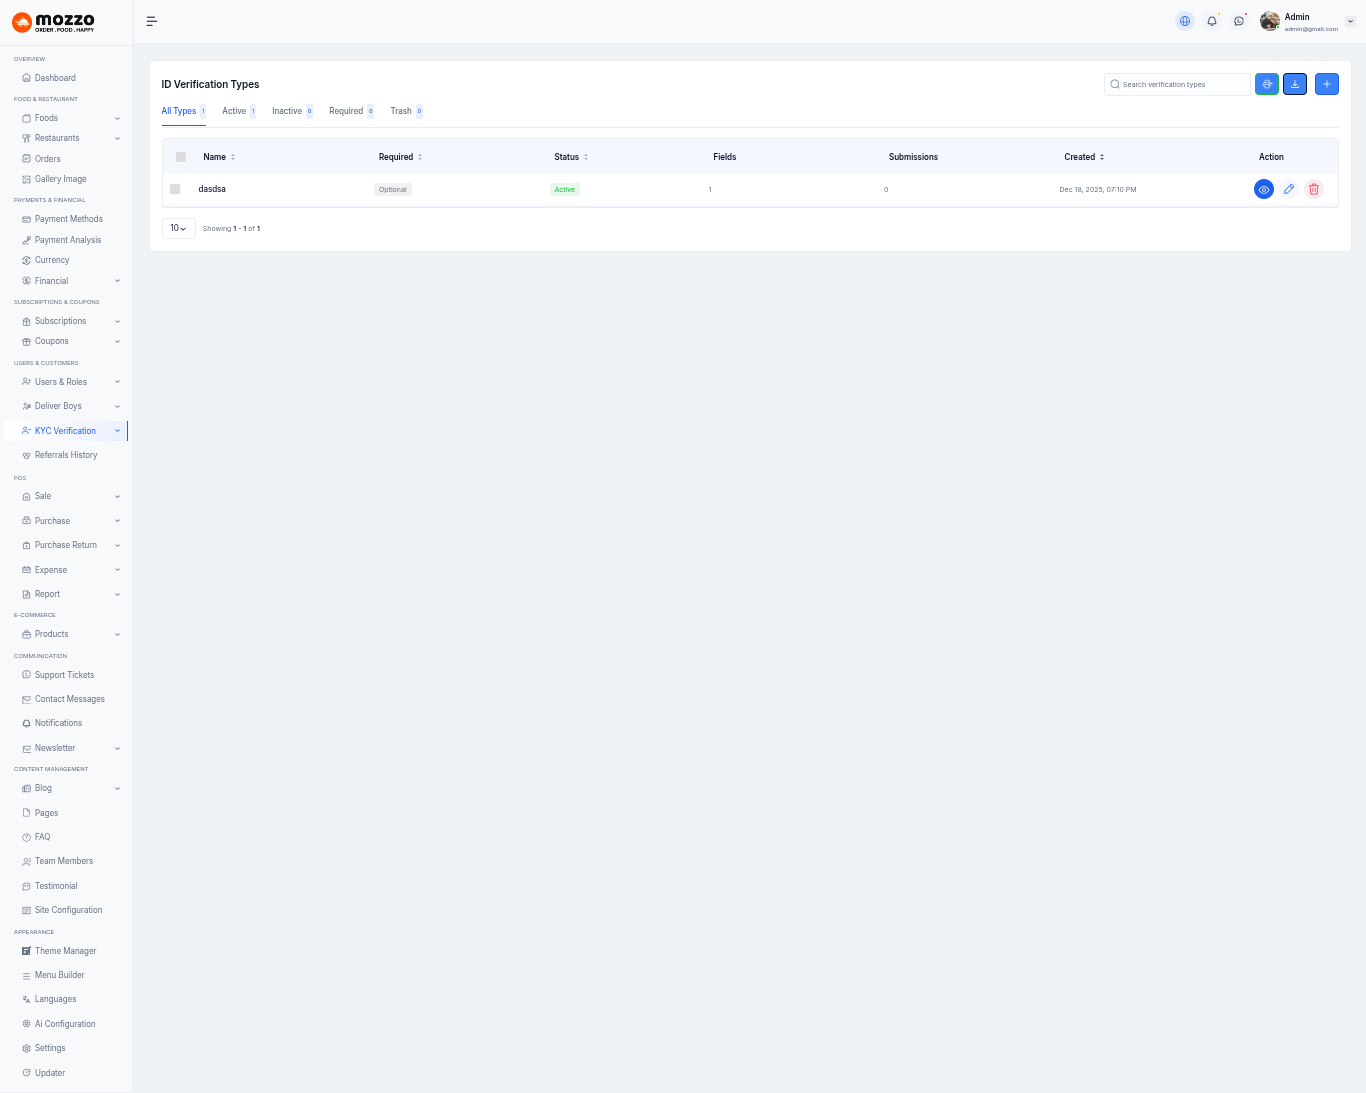This screenshot has width=1366, height=1093.
Task: Click the download export icon button
Action: (x=1295, y=84)
